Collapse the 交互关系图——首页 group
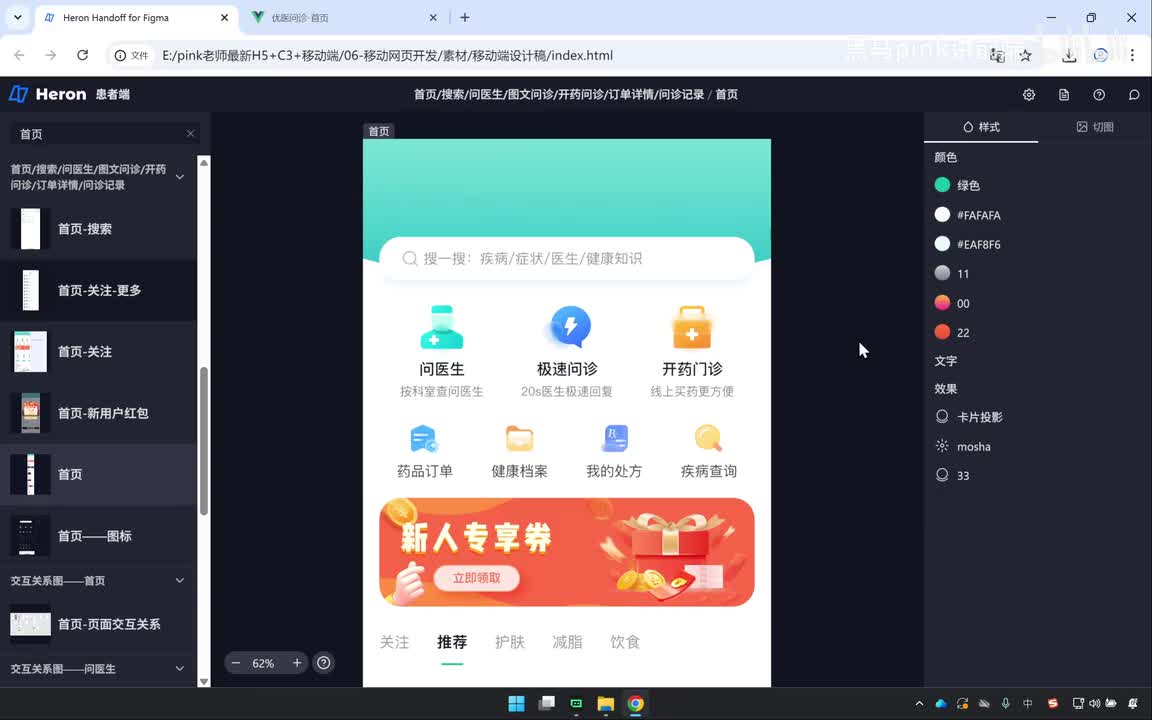 pos(180,580)
